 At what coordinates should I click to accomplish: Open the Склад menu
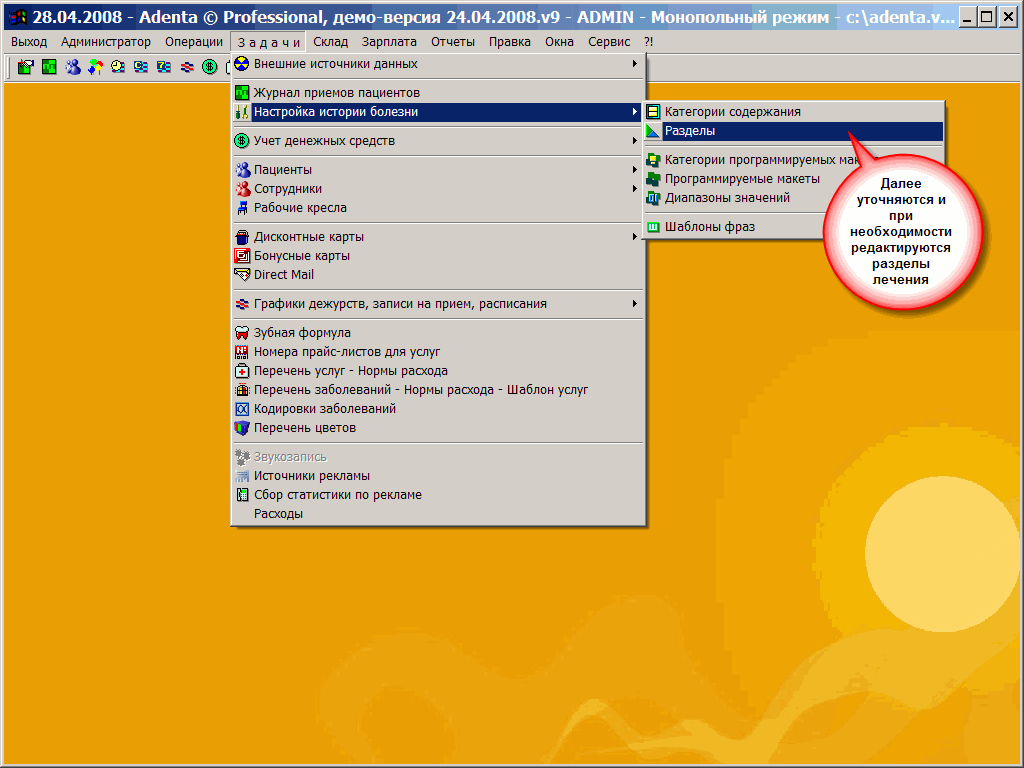(x=330, y=42)
